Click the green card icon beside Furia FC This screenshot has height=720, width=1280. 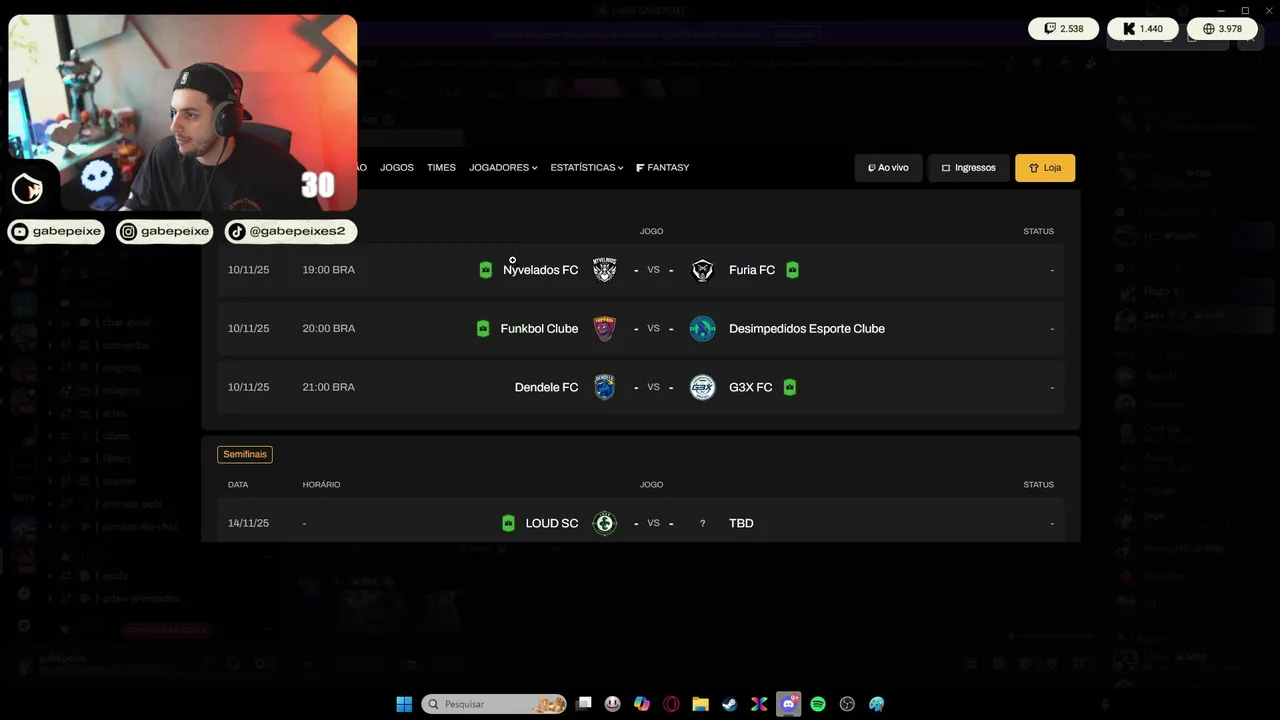(x=792, y=270)
